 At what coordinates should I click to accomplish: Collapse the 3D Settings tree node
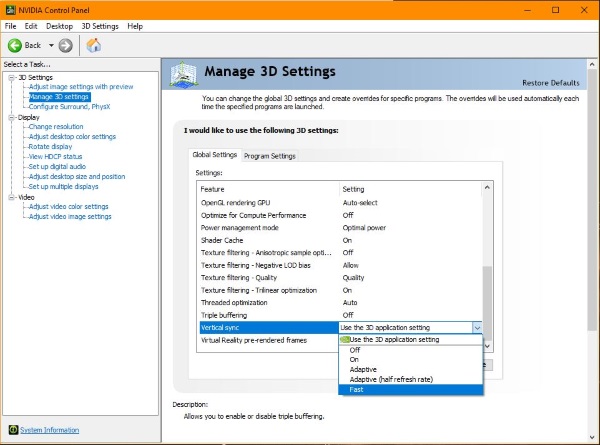[11, 77]
